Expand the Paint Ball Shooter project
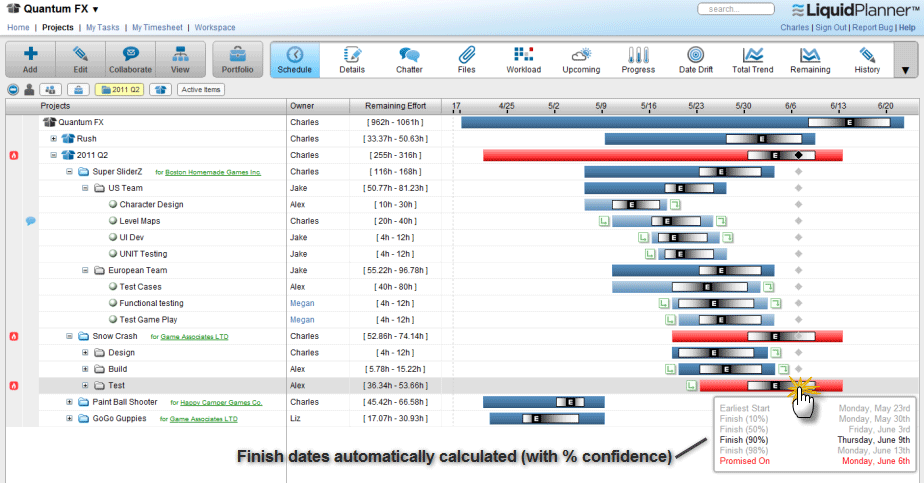The image size is (924, 483). [70, 402]
